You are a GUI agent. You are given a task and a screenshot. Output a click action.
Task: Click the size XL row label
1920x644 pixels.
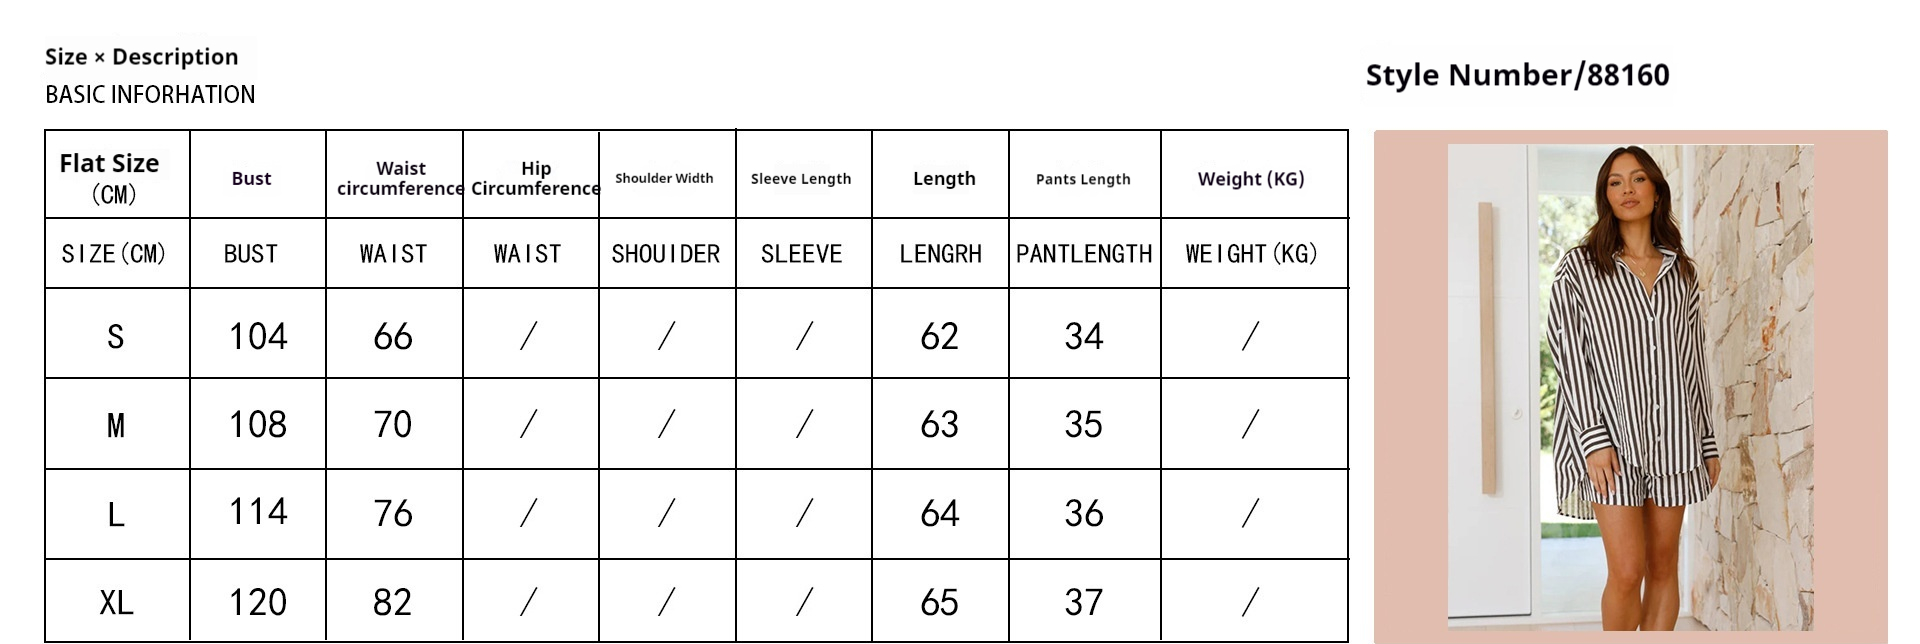[x=116, y=603]
